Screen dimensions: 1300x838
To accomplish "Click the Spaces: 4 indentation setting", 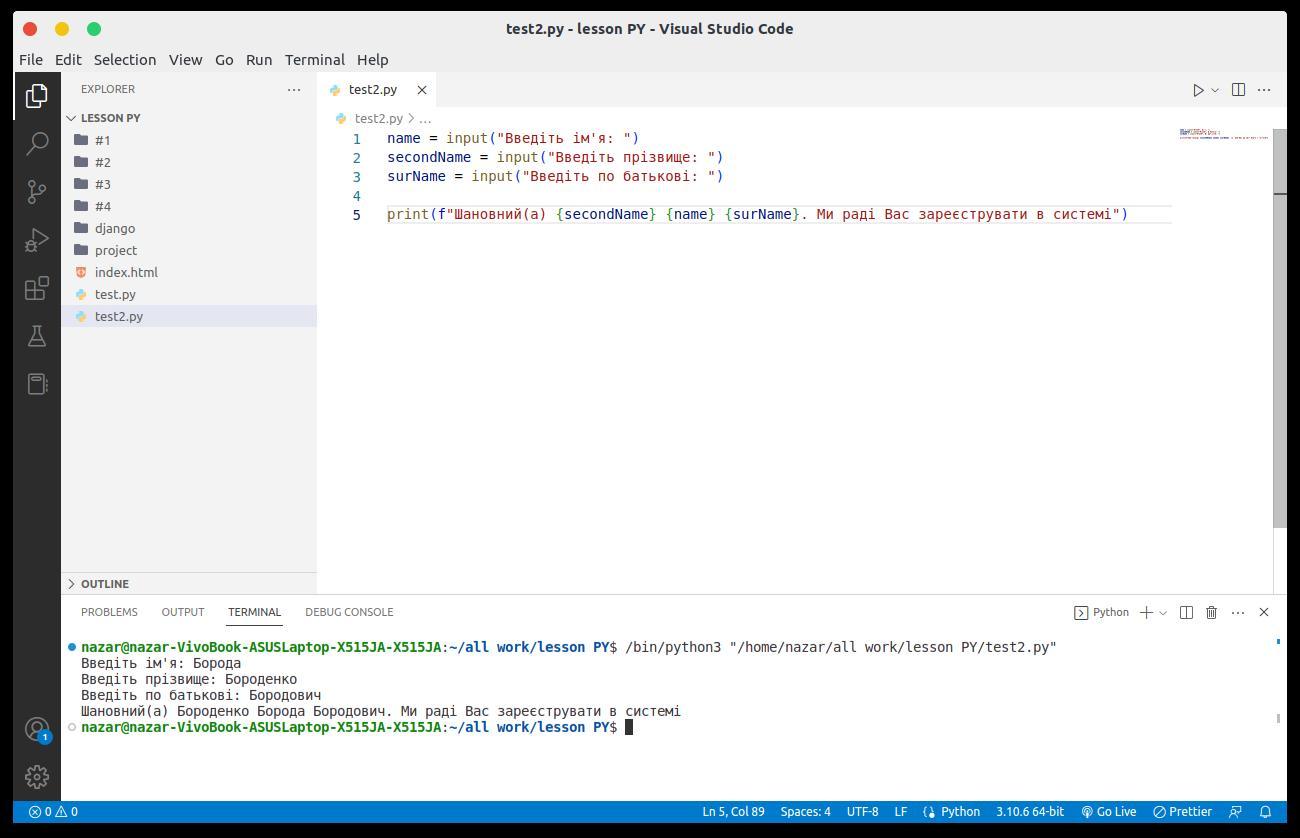I will point(805,812).
